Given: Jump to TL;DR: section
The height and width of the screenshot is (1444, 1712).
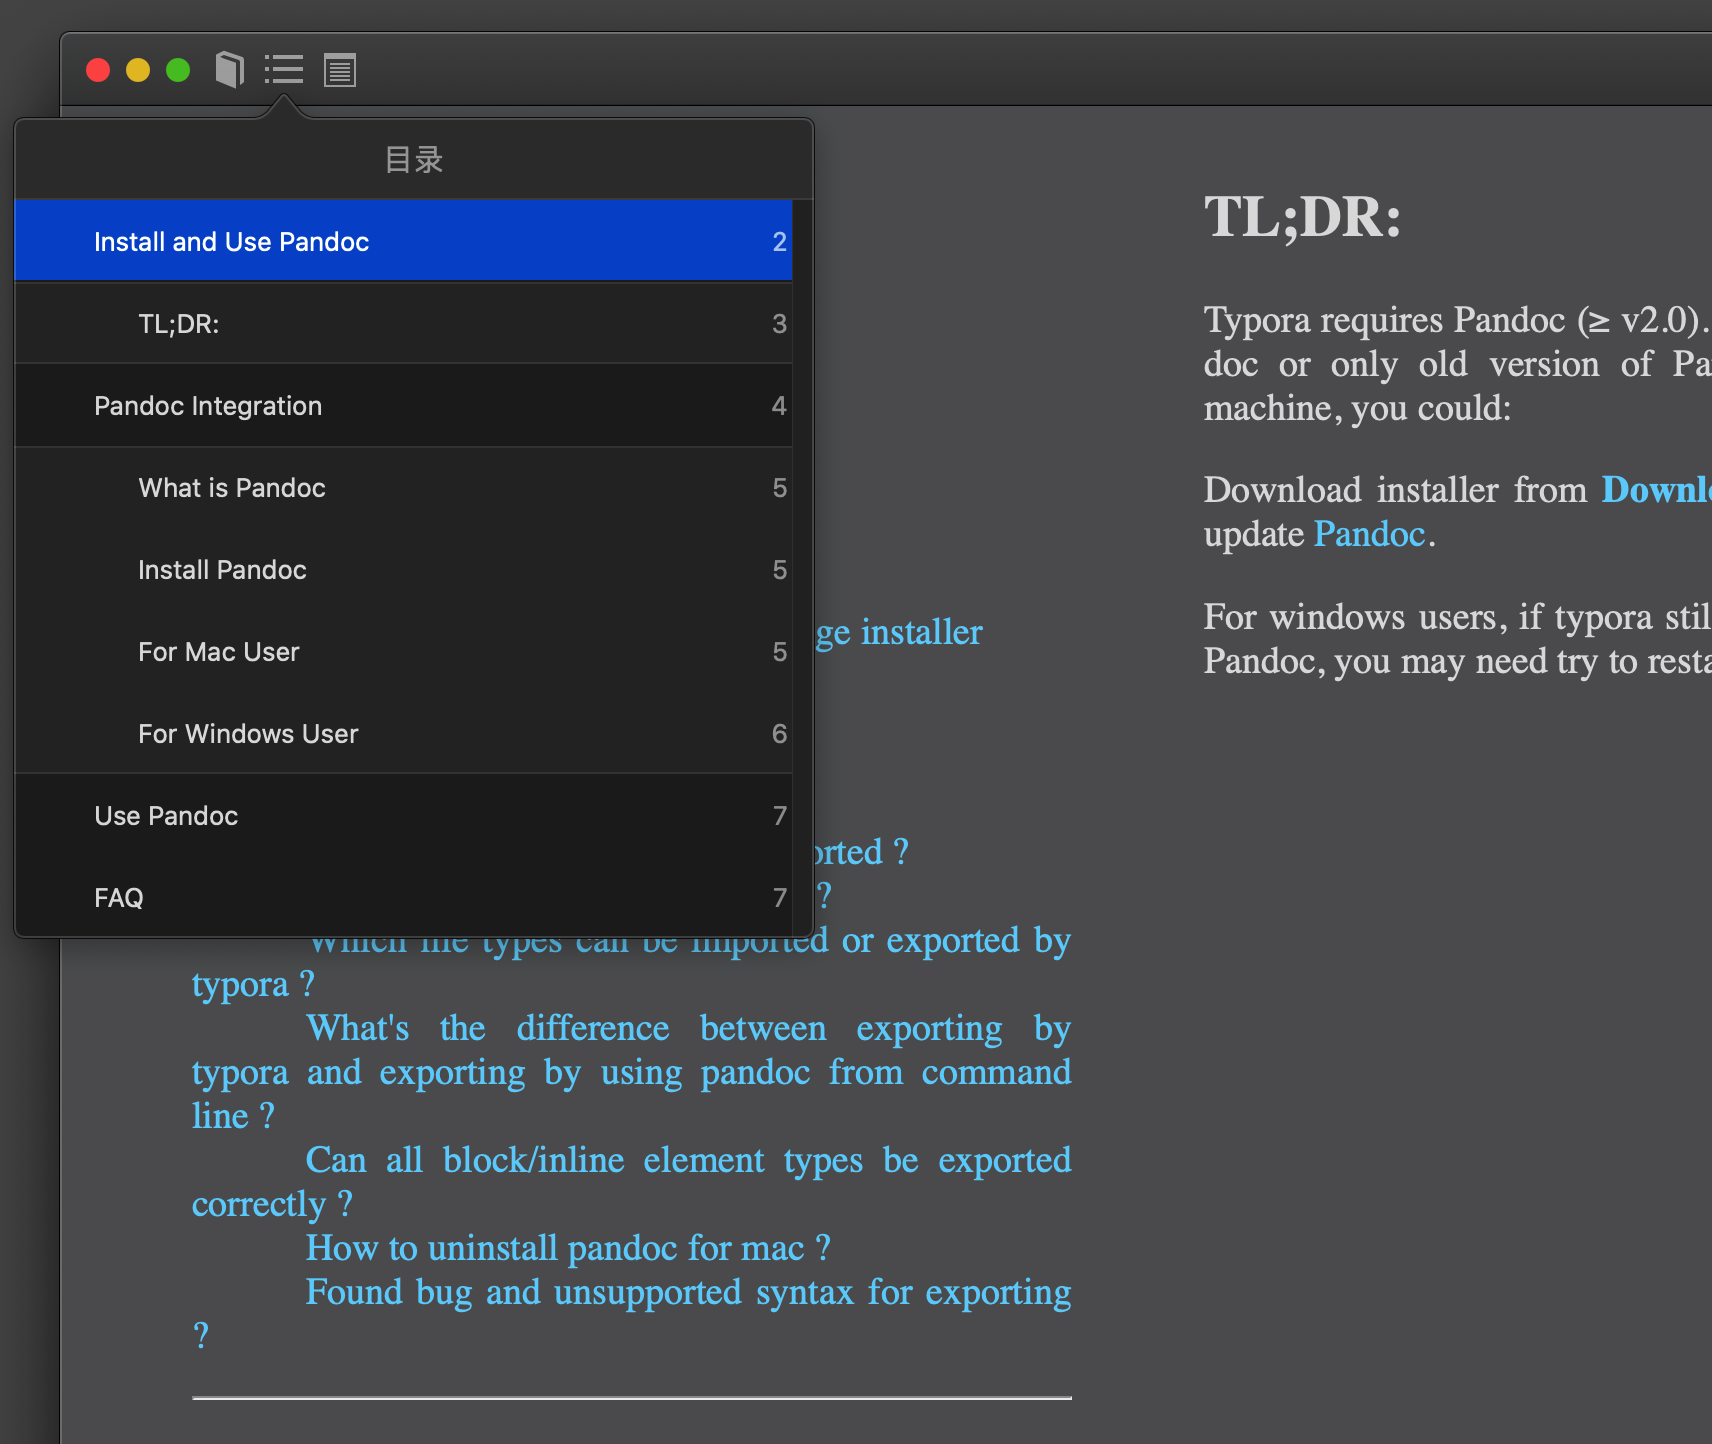Looking at the screenshot, I should (404, 323).
